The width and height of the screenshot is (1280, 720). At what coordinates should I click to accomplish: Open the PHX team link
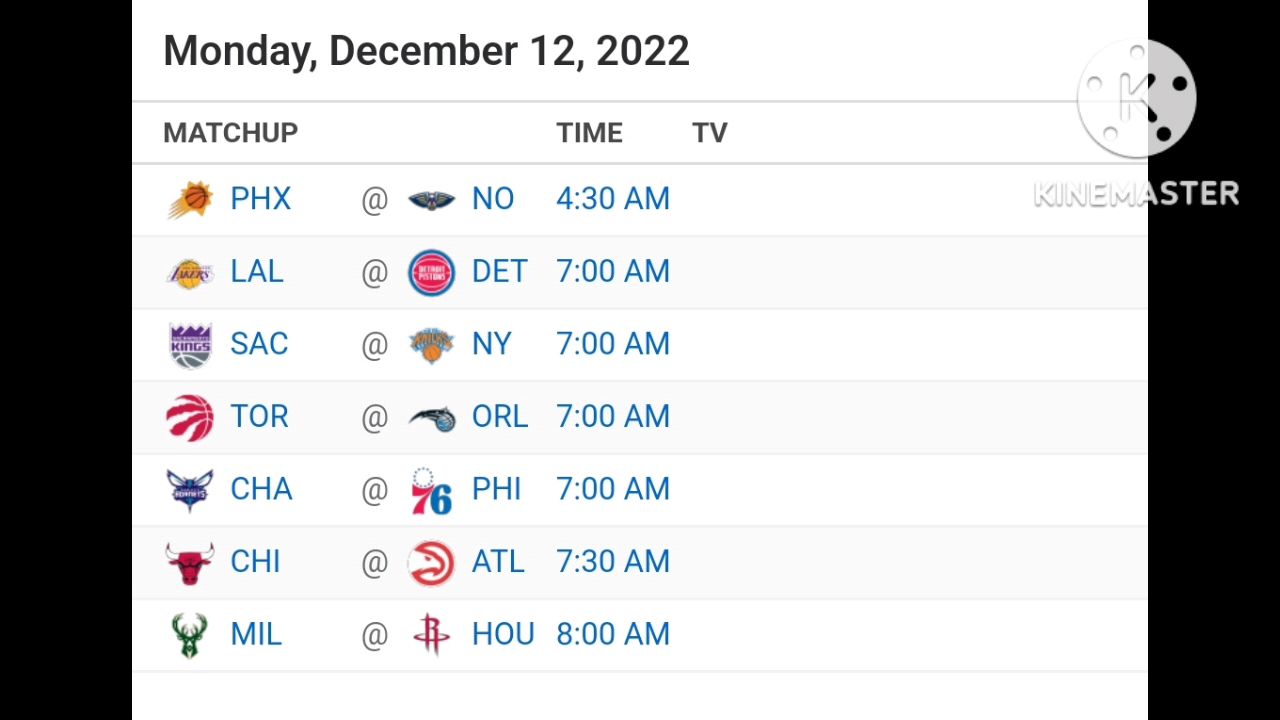pyautogui.click(x=261, y=199)
